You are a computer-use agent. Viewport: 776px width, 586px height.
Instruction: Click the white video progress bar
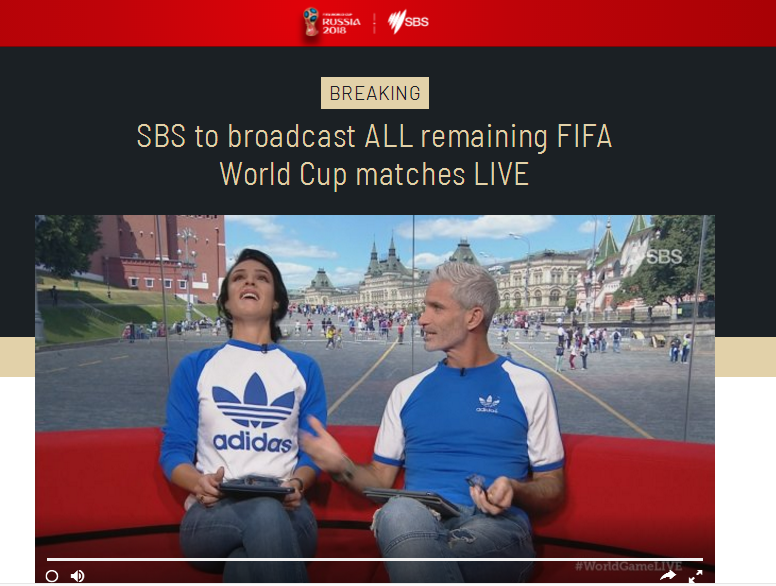(x=375, y=559)
